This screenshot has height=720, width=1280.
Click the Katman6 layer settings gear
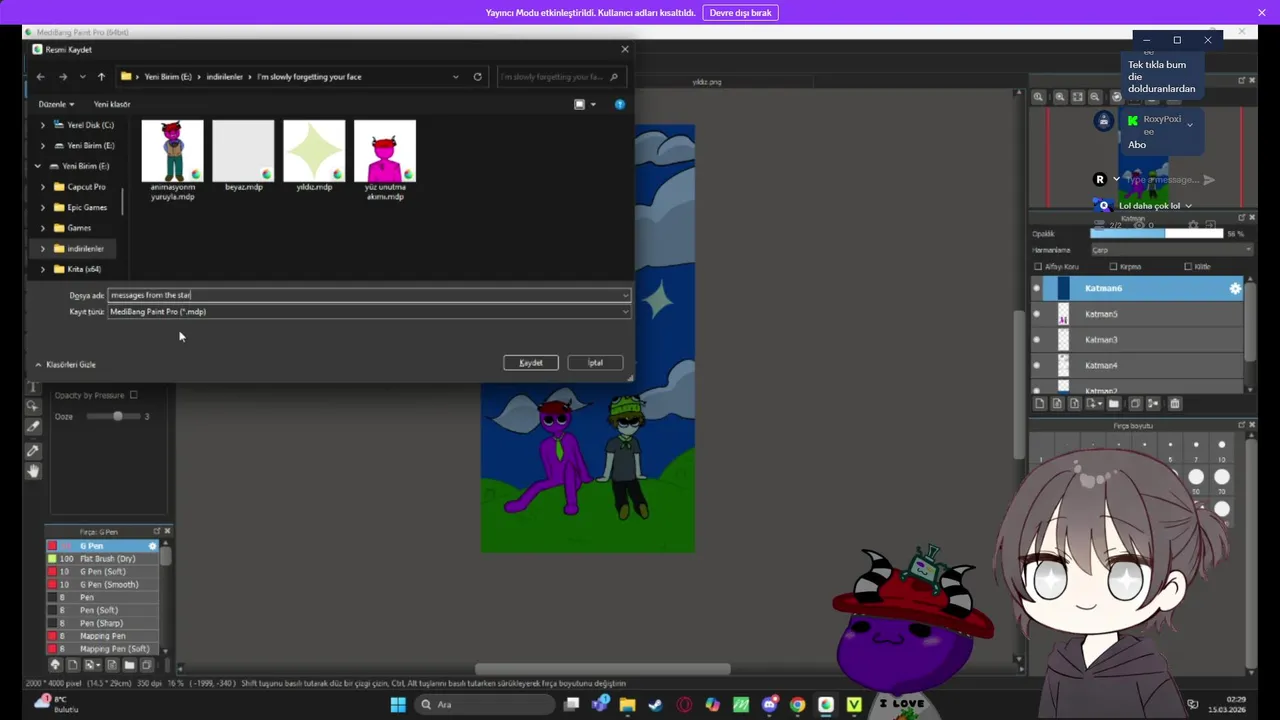click(1235, 288)
